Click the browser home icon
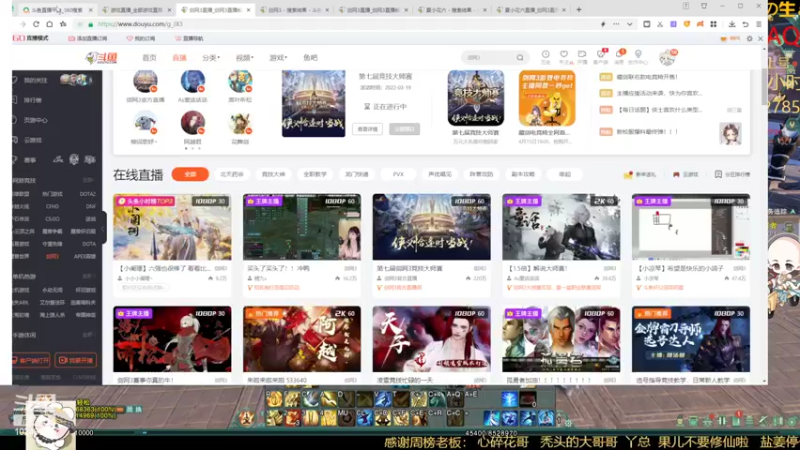This screenshot has height=450, width=800. point(49,24)
